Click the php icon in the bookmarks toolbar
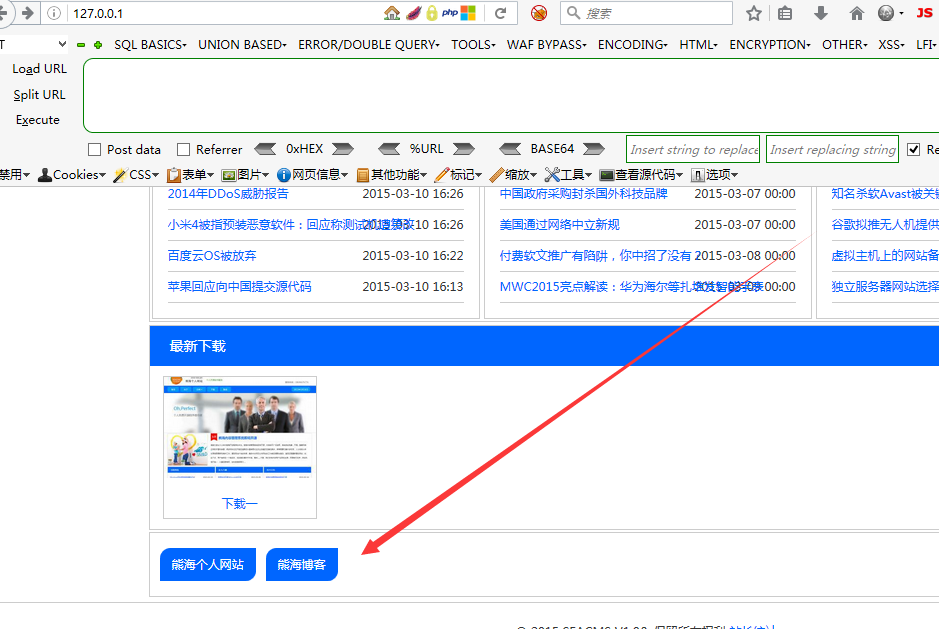Screen dimensions: 939x629 pos(448,13)
